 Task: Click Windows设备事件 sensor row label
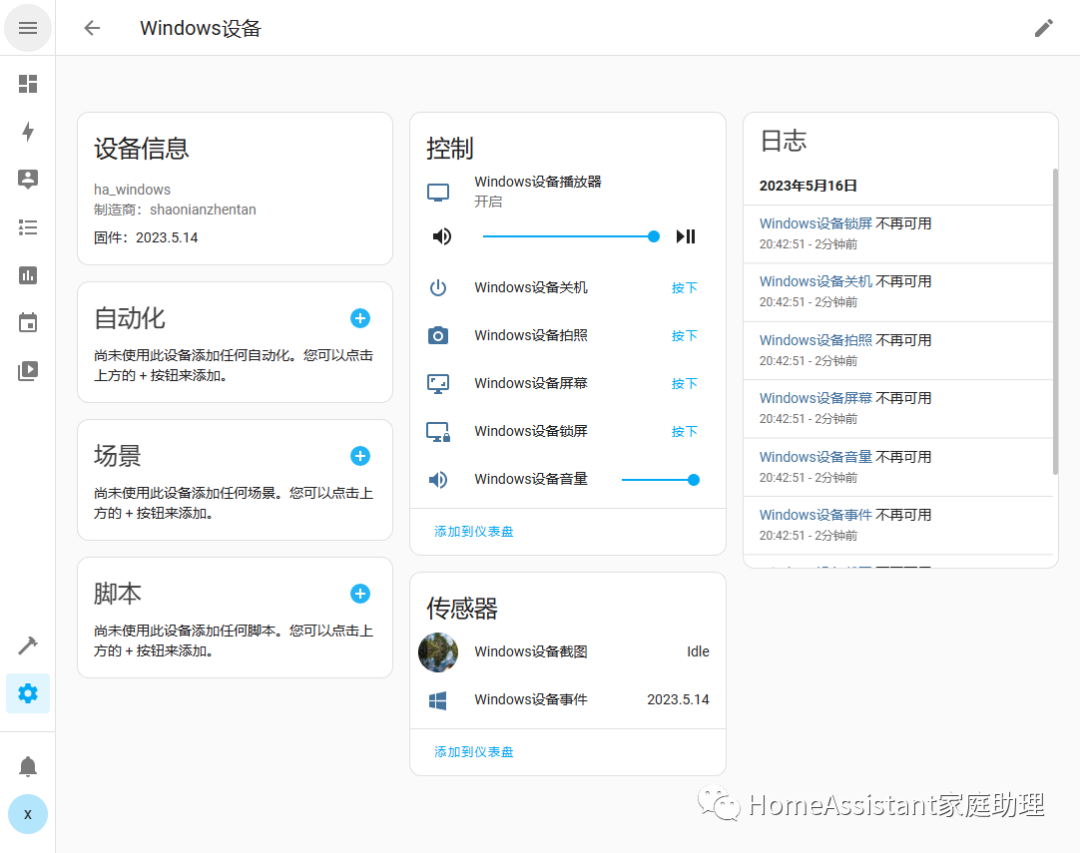click(531, 699)
